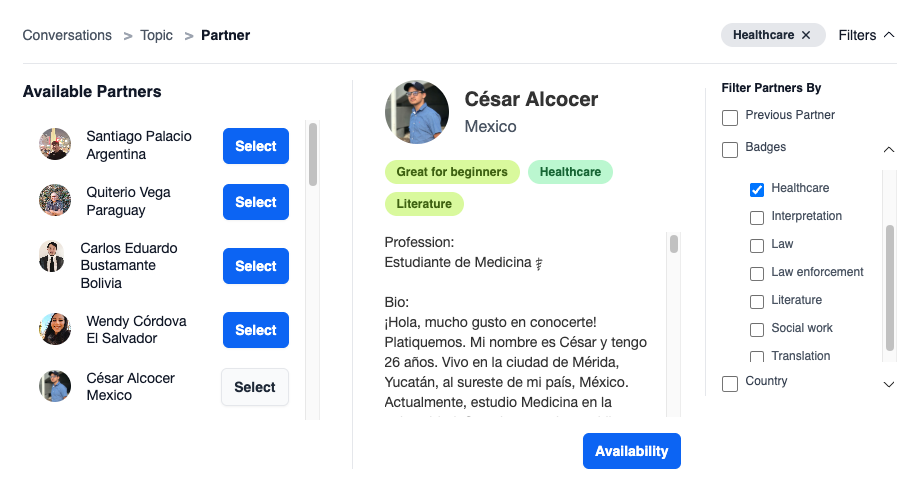Collapse the Badges filter section
The width and height of the screenshot is (920, 487).
click(x=889, y=149)
